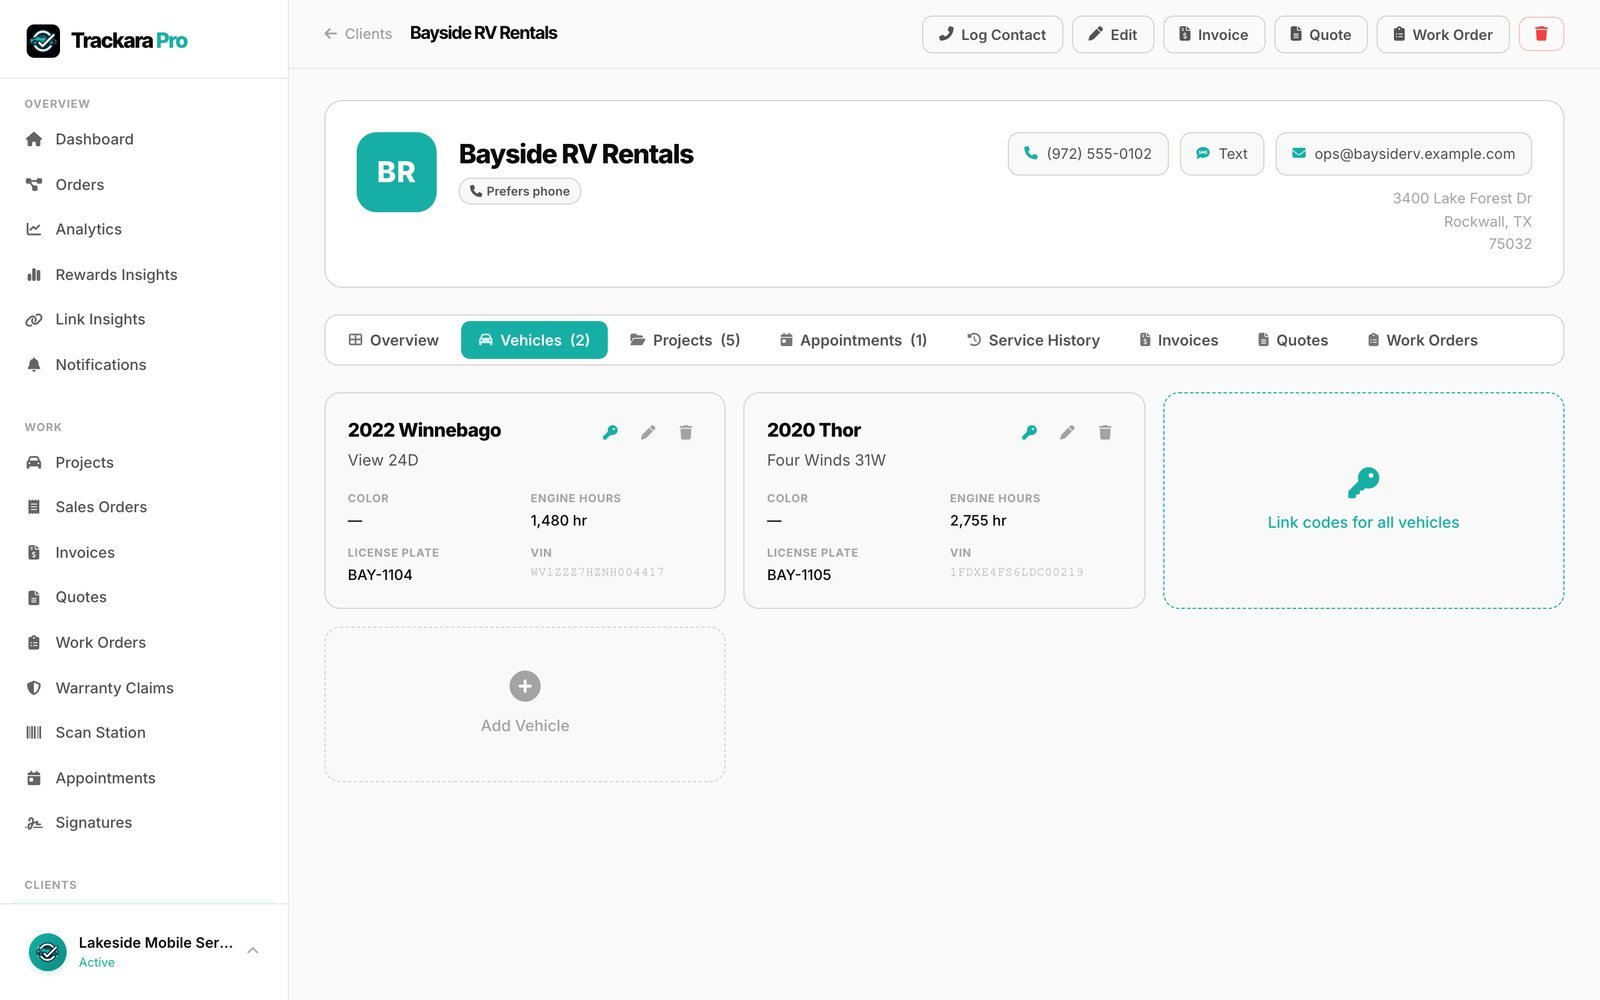Create an Invoice from the header
The image size is (1600, 1000).
click(1214, 34)
